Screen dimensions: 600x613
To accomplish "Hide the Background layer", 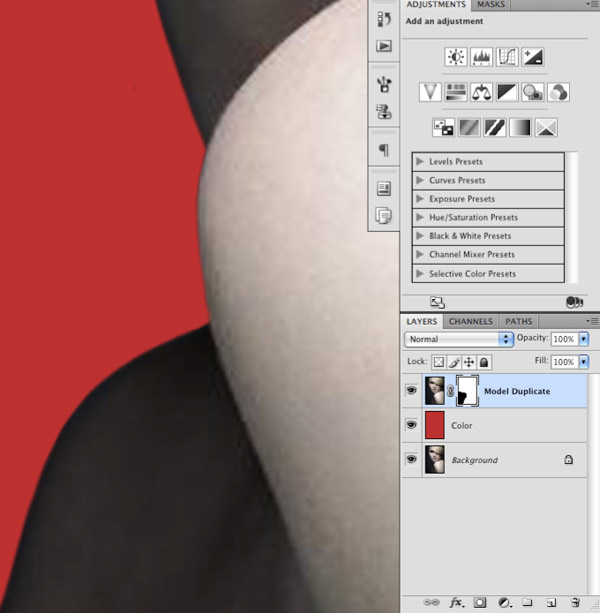I will pyautogui.click(x=411, y=460).
